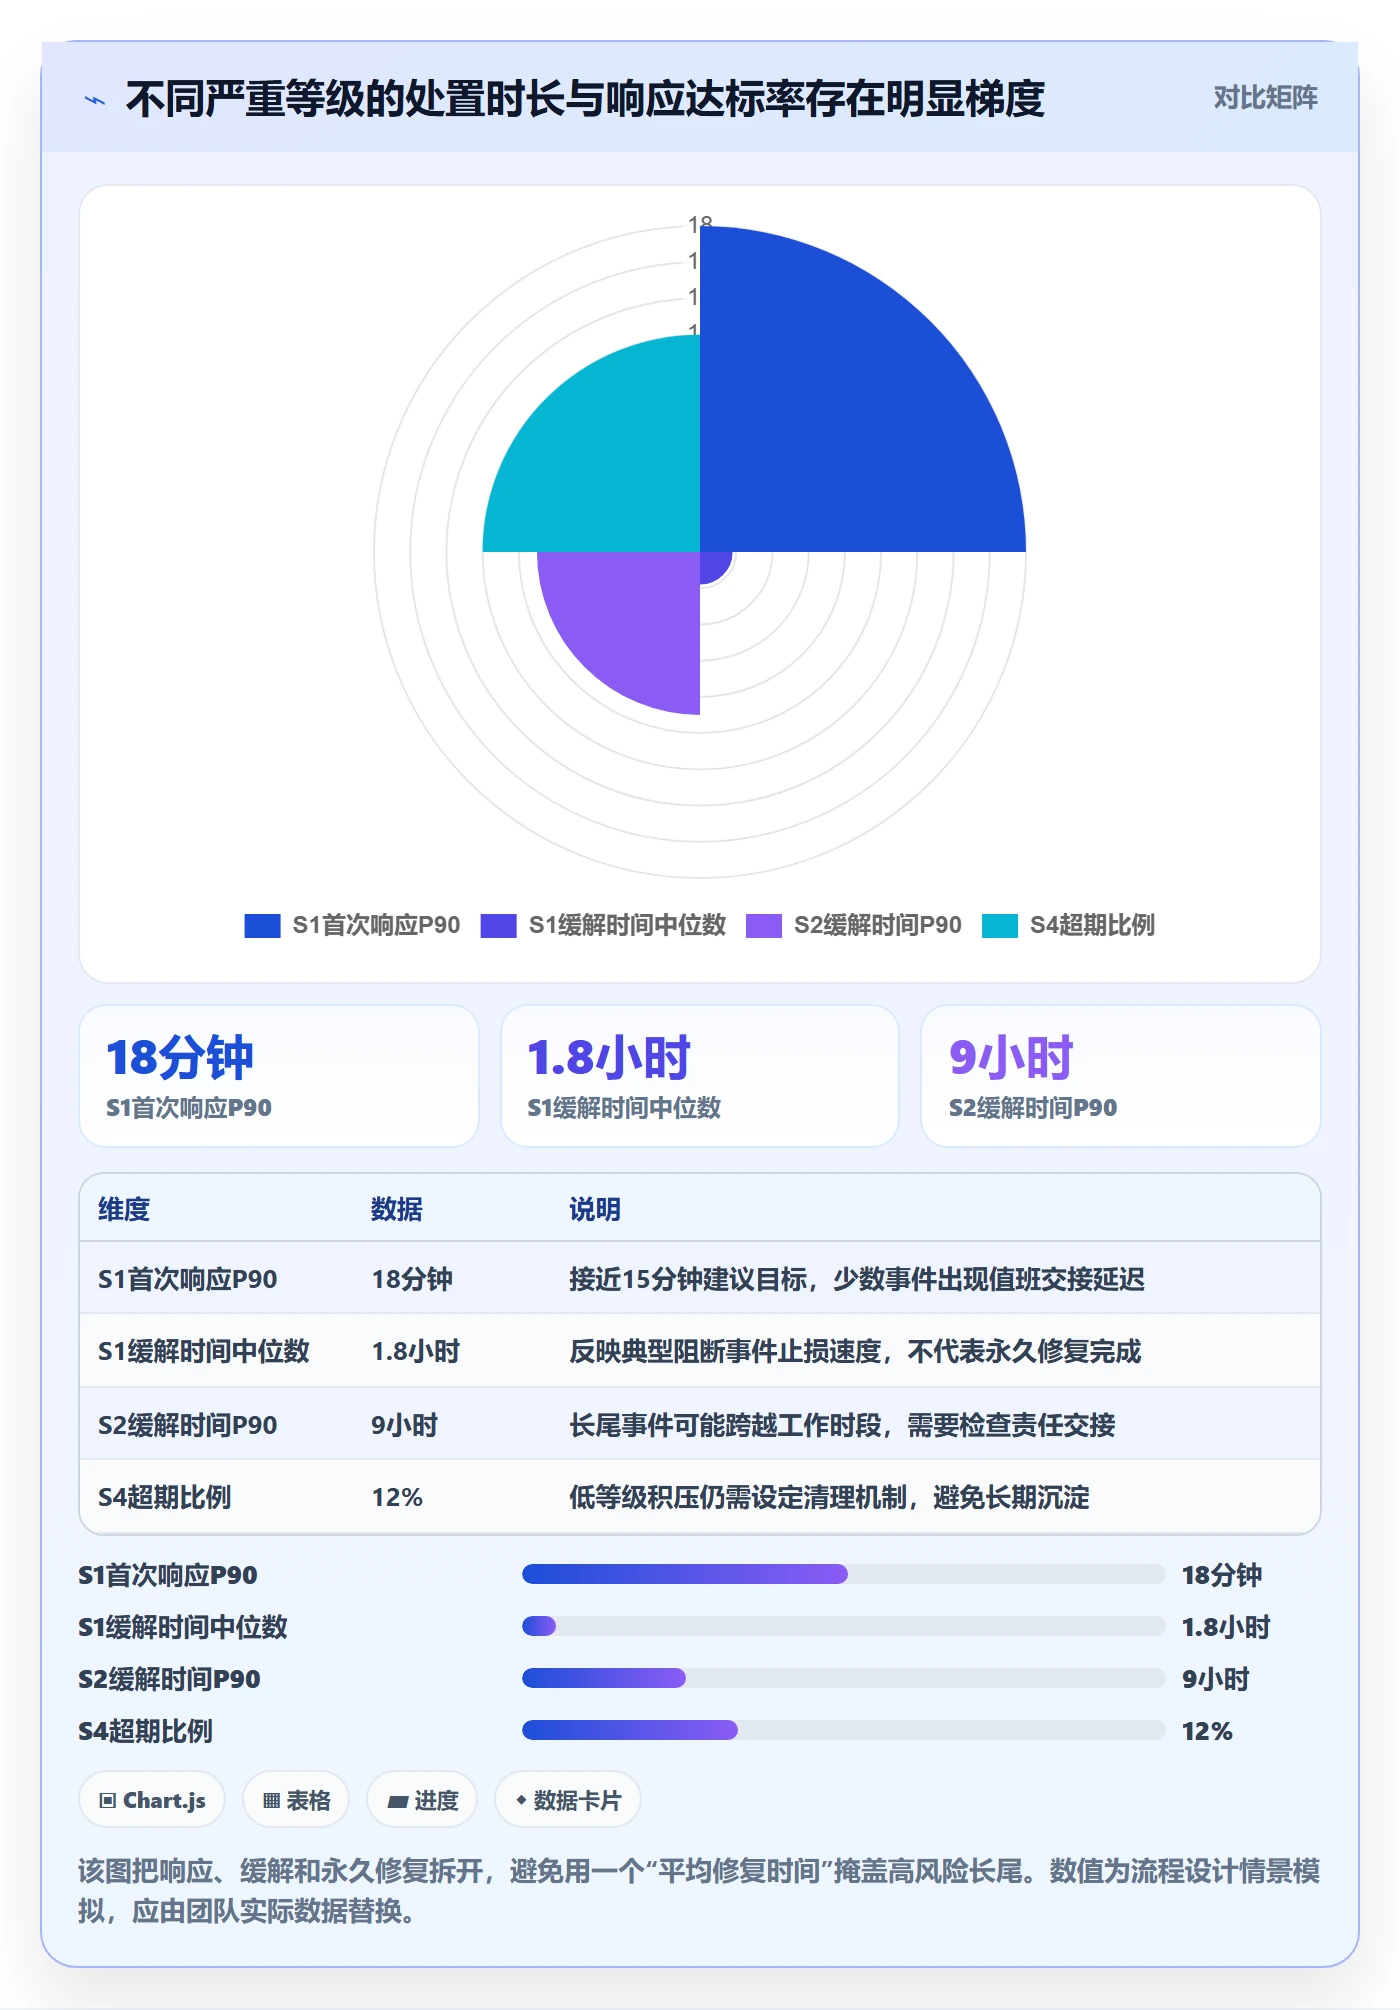Click the S4超期比例 progress bar
This screenshot has height=2010, width=1400.
pyautogui.click(x=843, y=1730)
